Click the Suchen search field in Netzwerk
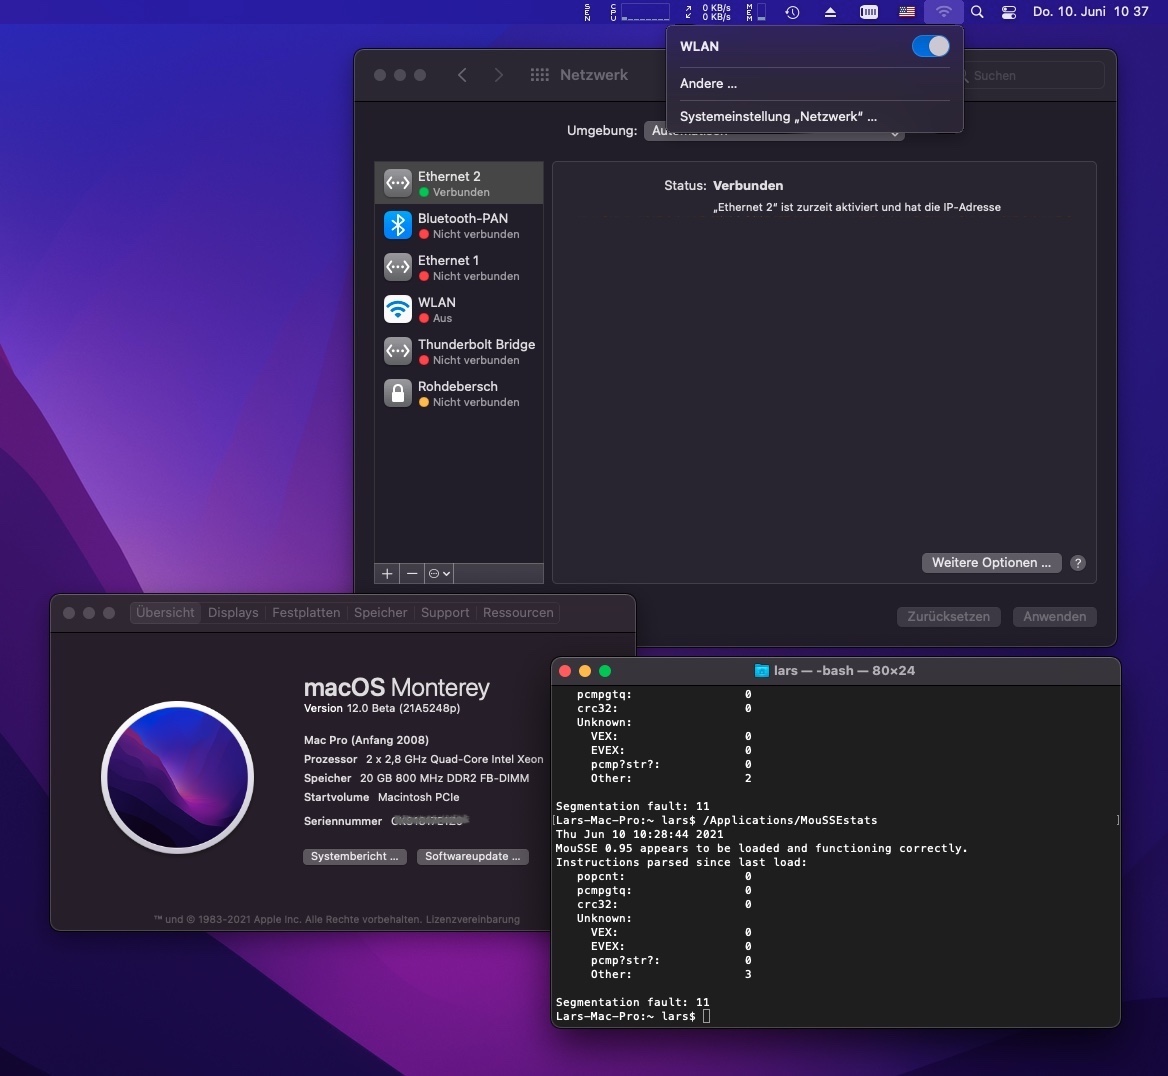 pyautogui.click(x=1032, y=75)
